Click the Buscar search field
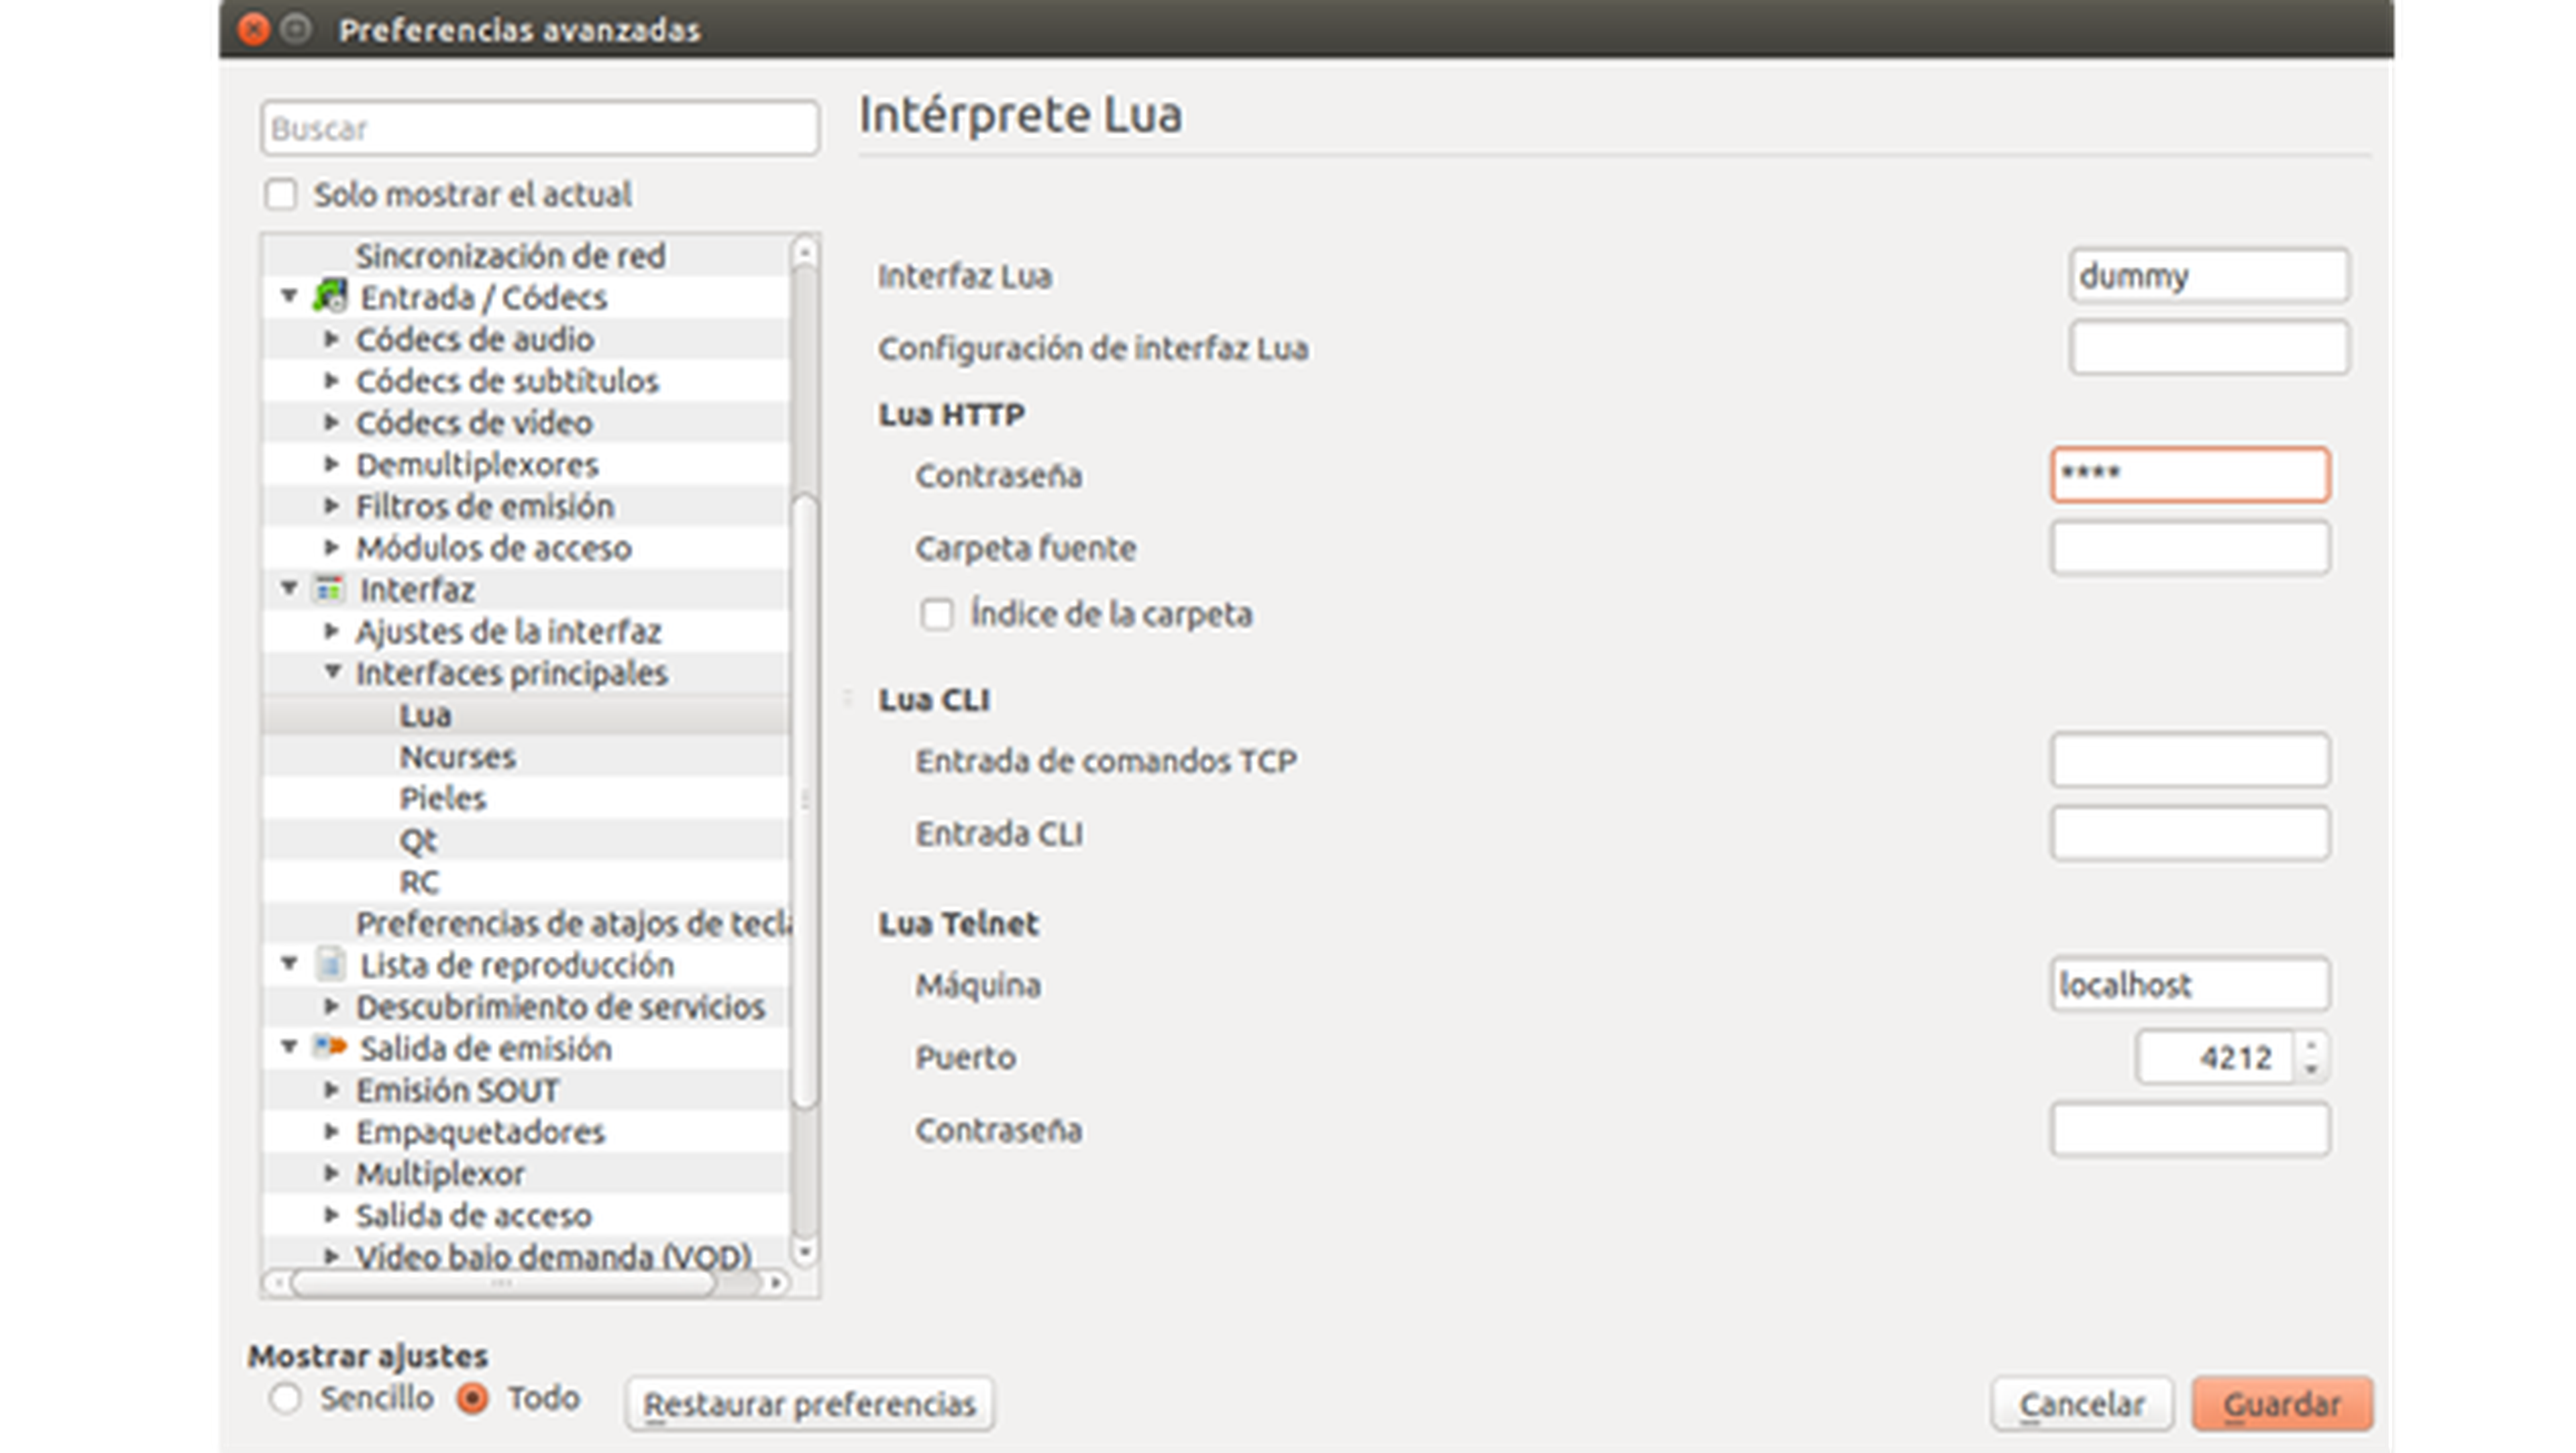The width and height of the screenshot is (2576, 1453). click(540, 128)
